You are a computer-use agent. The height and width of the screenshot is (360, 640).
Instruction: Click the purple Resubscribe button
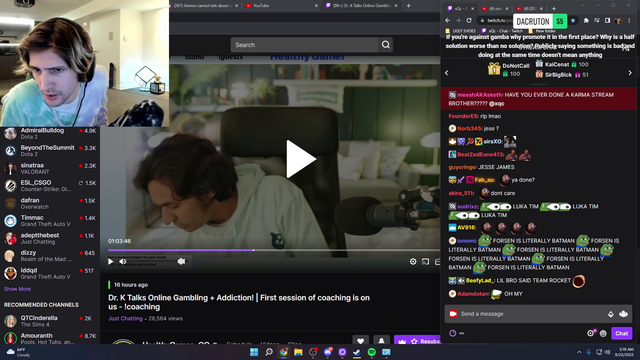[x=417, y=341]
